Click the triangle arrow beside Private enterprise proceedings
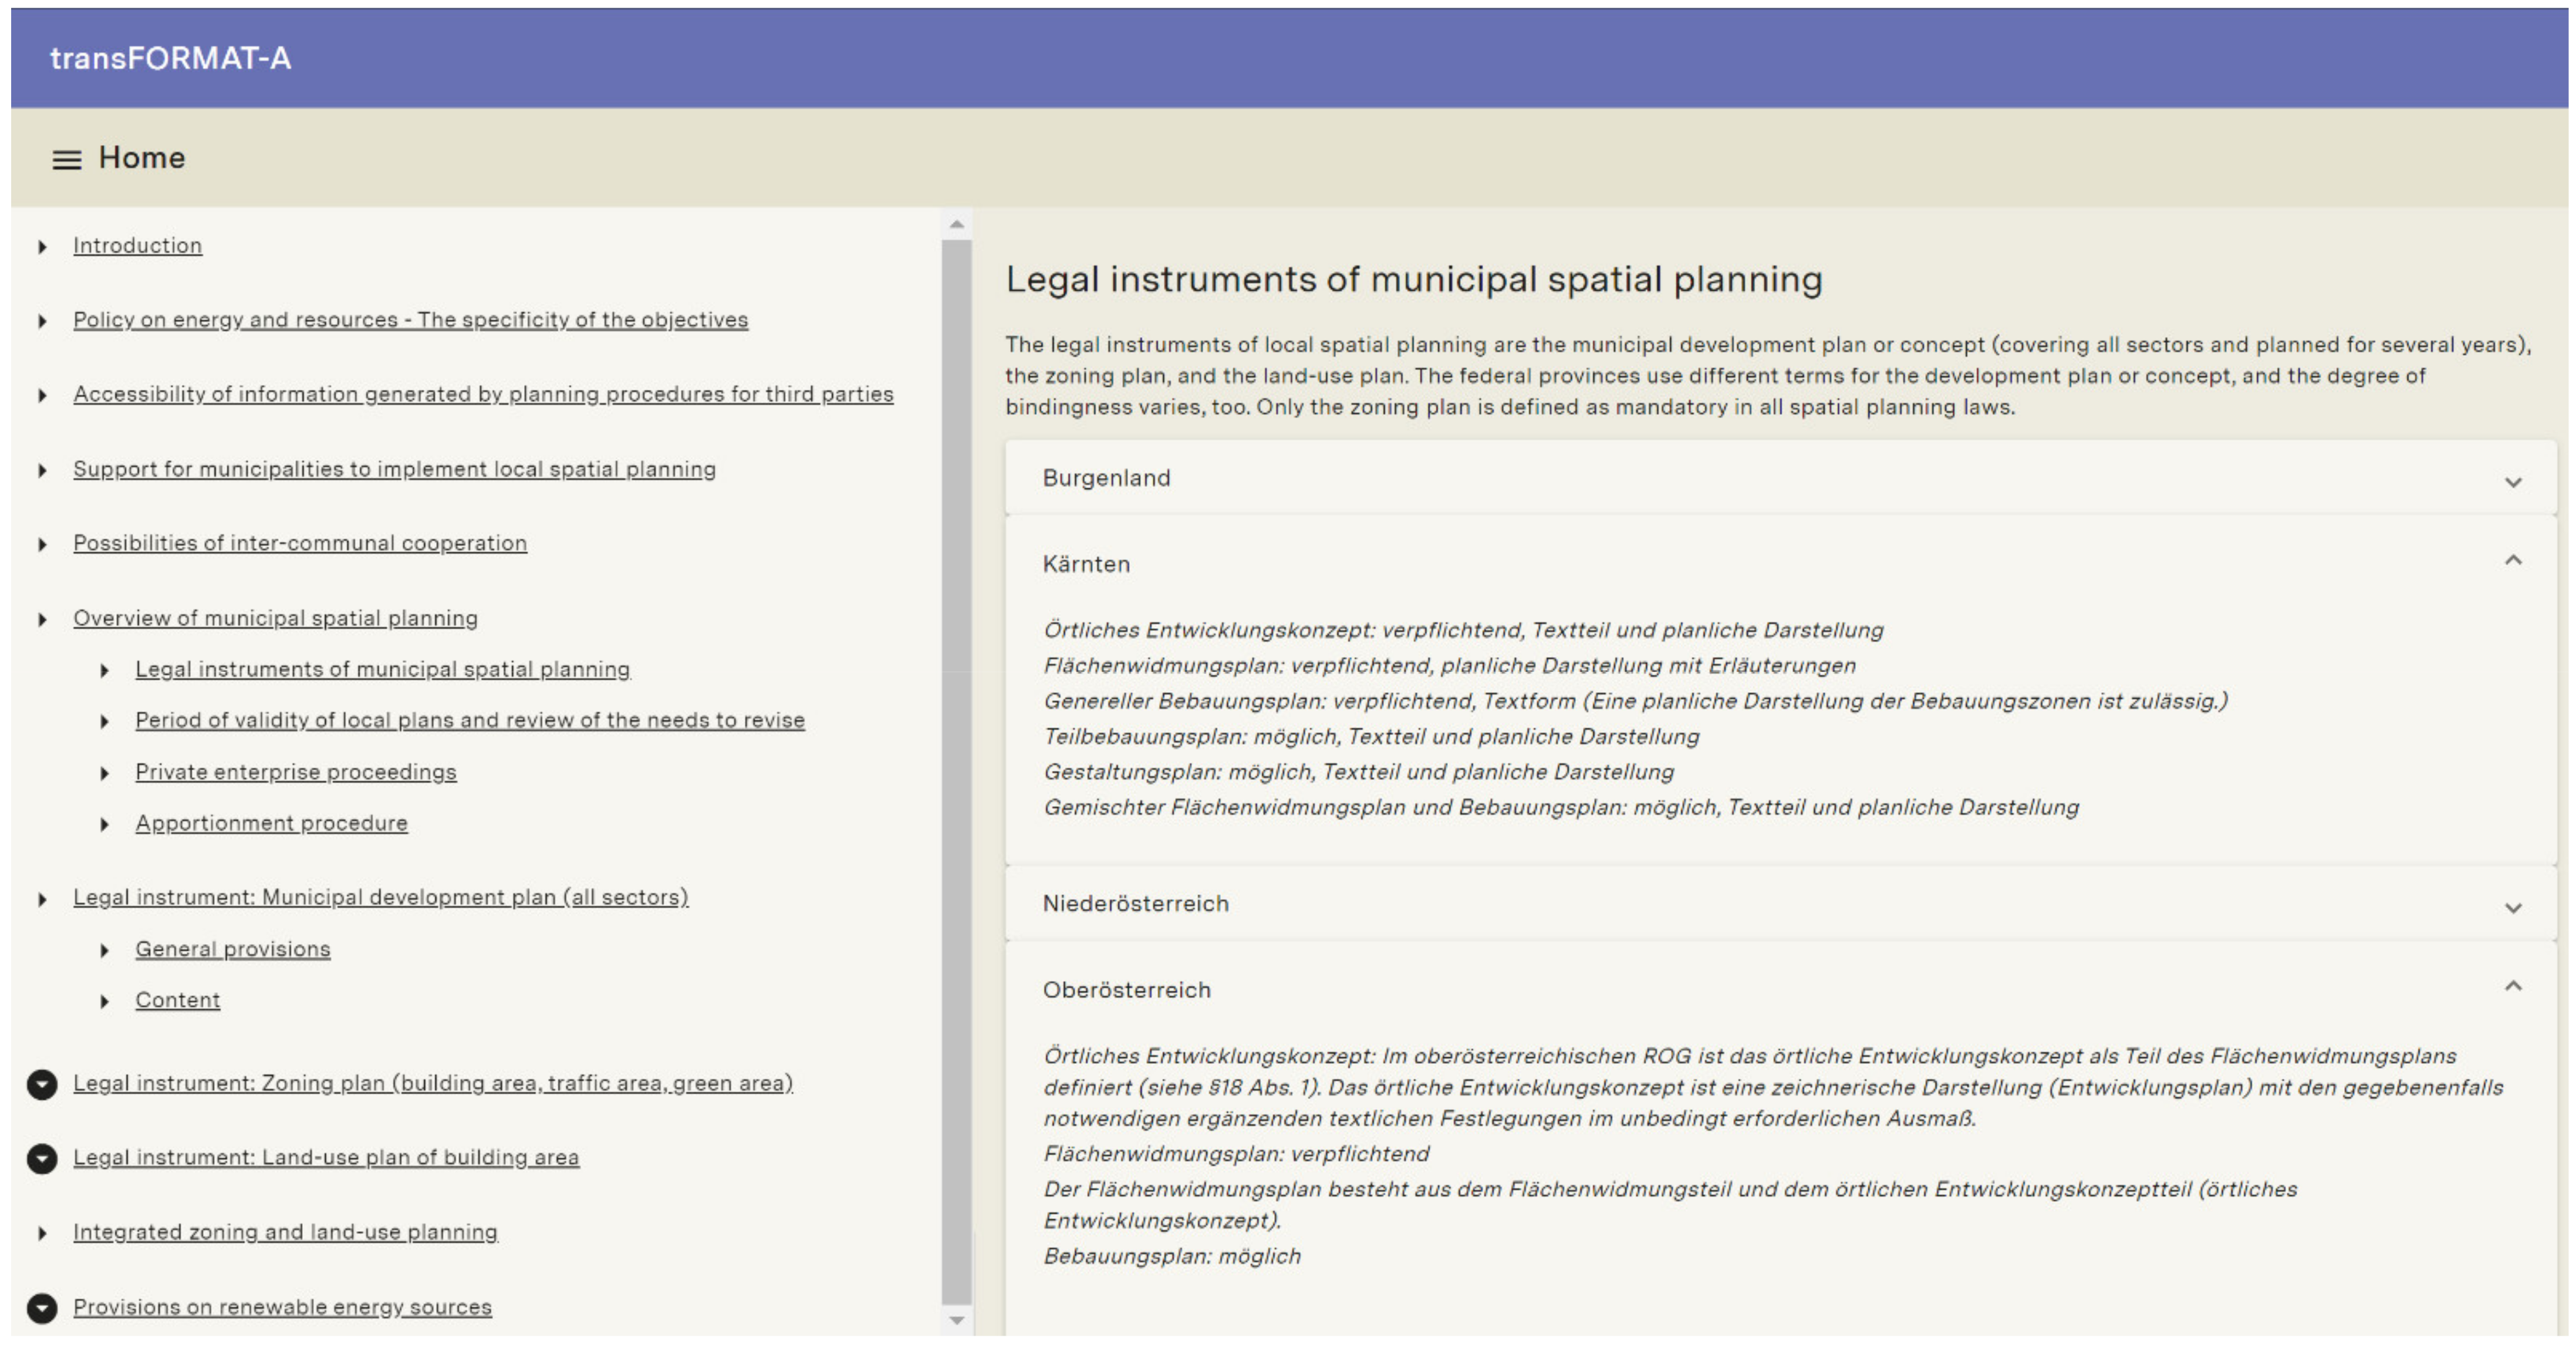 [104, 773]
